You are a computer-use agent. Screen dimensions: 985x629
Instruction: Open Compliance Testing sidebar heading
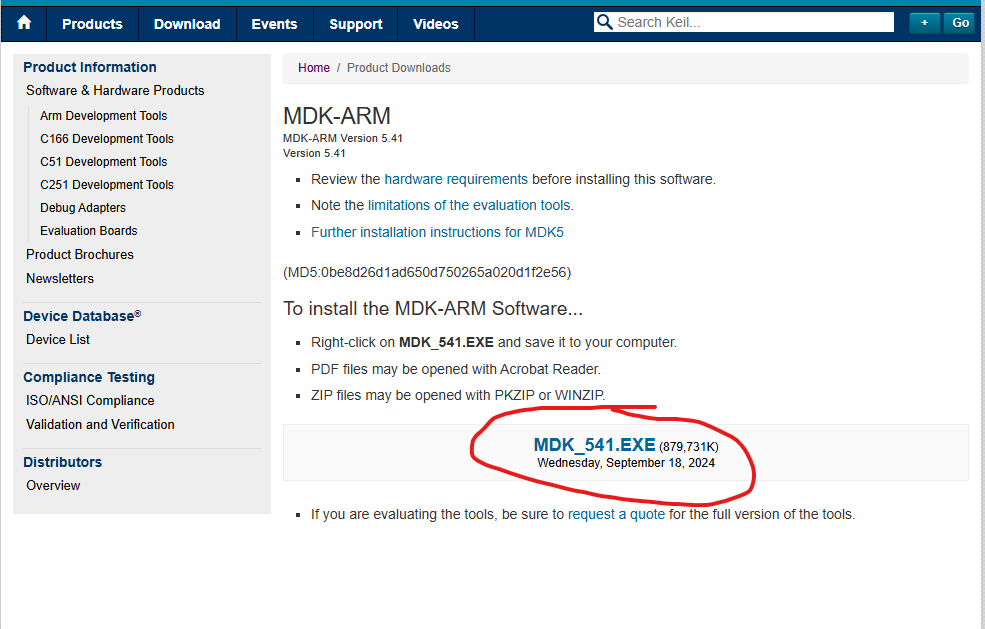coord(89,377)
